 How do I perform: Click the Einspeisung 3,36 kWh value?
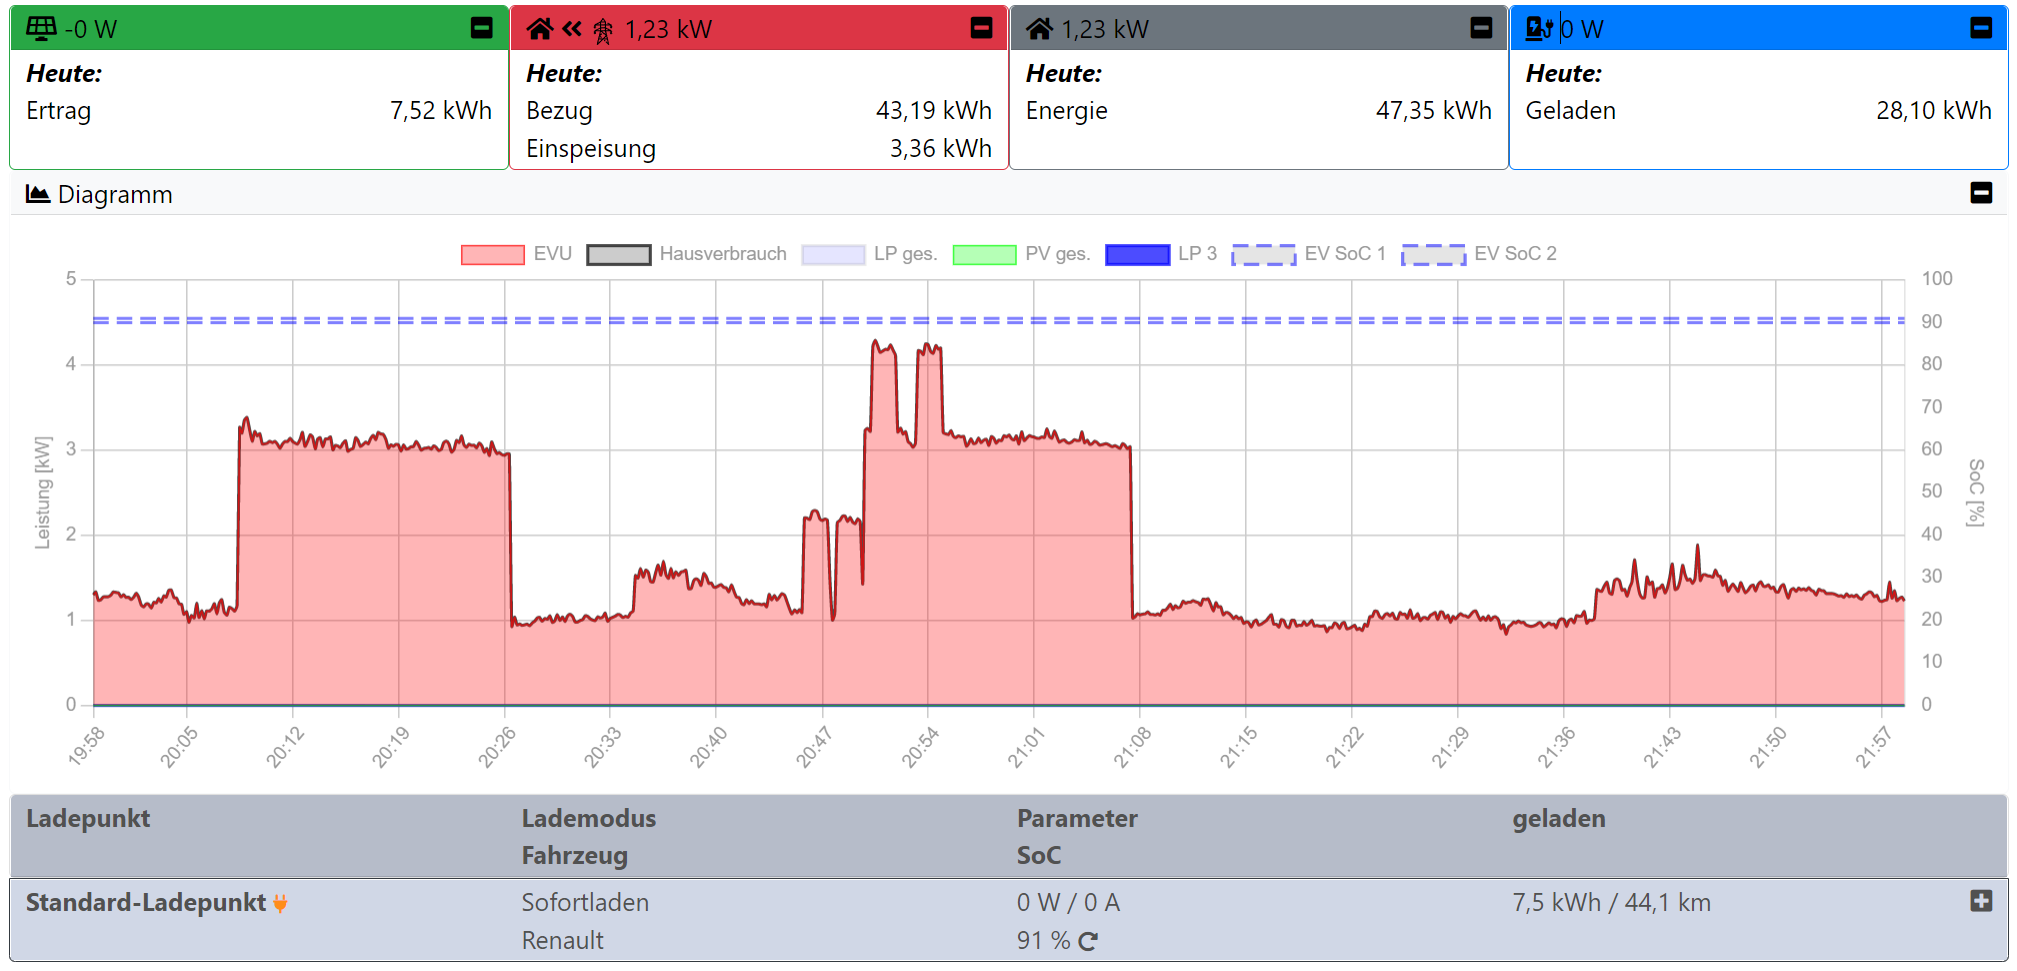941,149
